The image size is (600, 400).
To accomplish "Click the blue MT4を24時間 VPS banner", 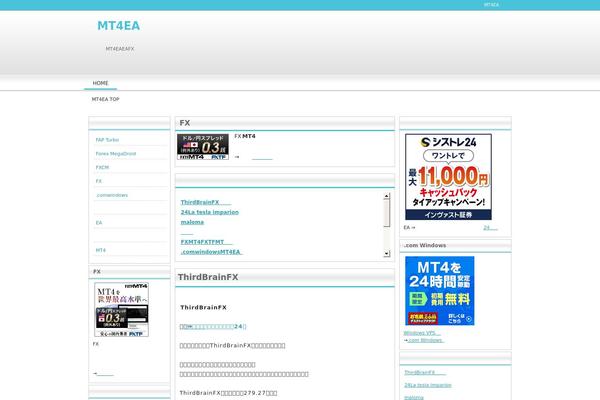I will [440, 291].
